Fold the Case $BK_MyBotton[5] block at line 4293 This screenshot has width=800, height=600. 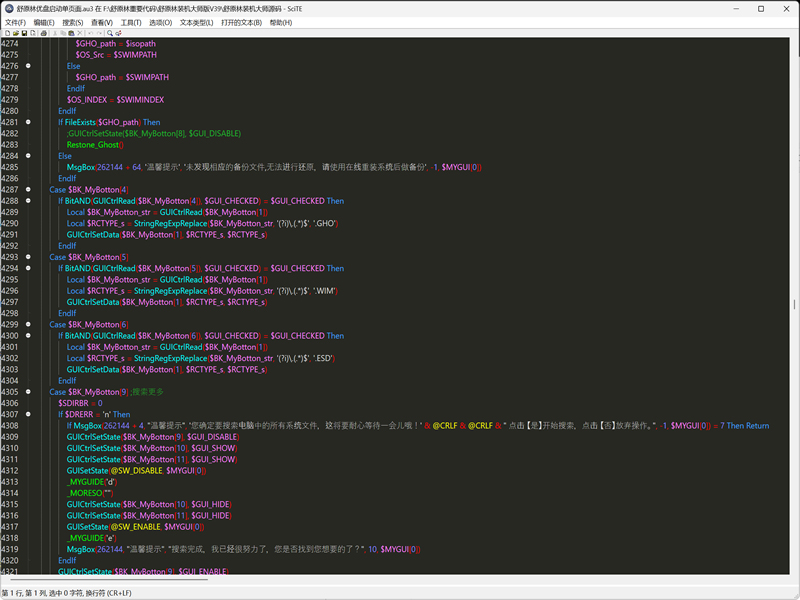tap(28, 257)
